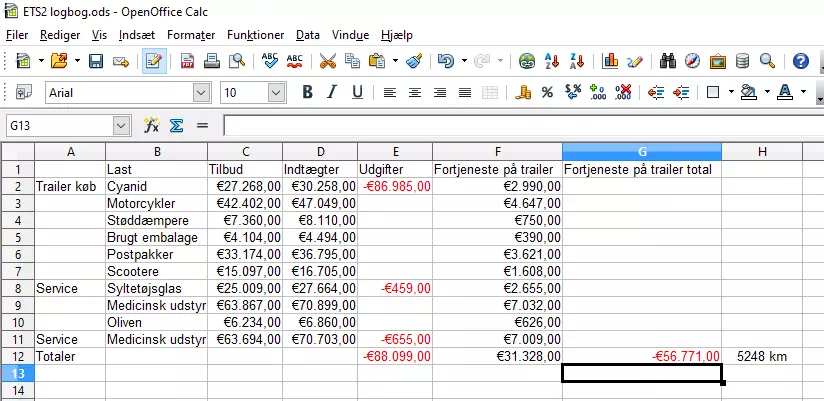
Task: Open the Rediger menu
Action: [60, 35]
